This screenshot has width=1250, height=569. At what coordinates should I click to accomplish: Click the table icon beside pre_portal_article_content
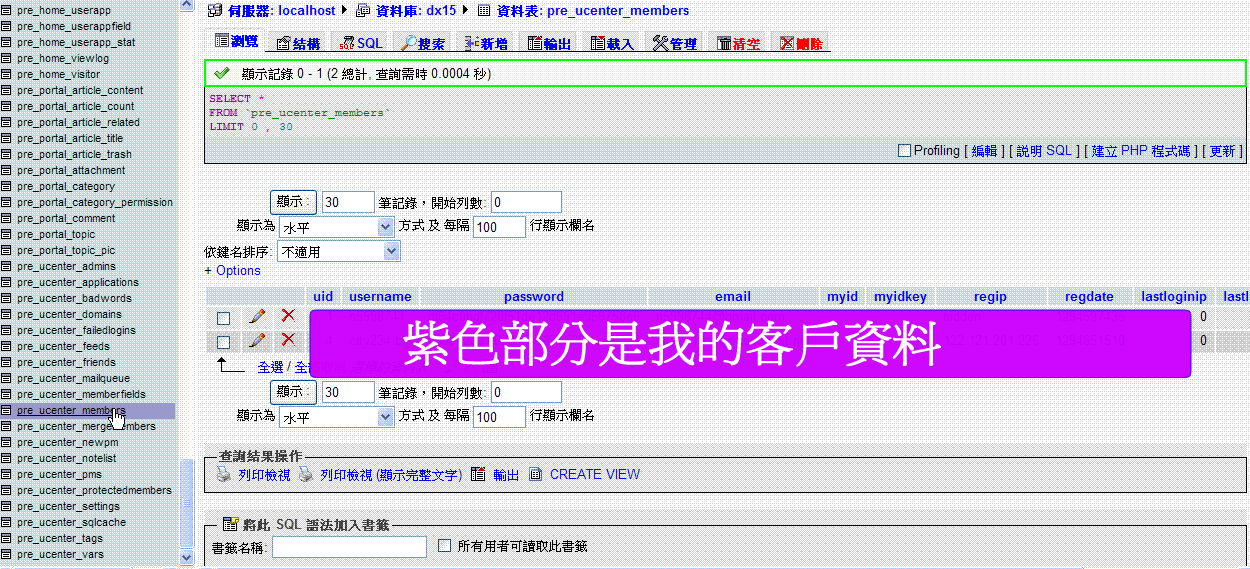[6, 90]
